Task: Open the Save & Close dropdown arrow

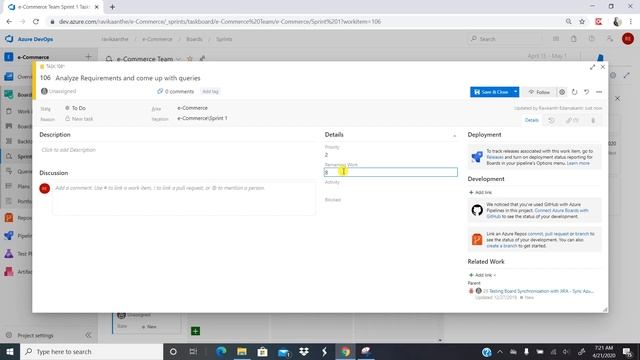Action: pyautogui.click(x=516, y=92)
